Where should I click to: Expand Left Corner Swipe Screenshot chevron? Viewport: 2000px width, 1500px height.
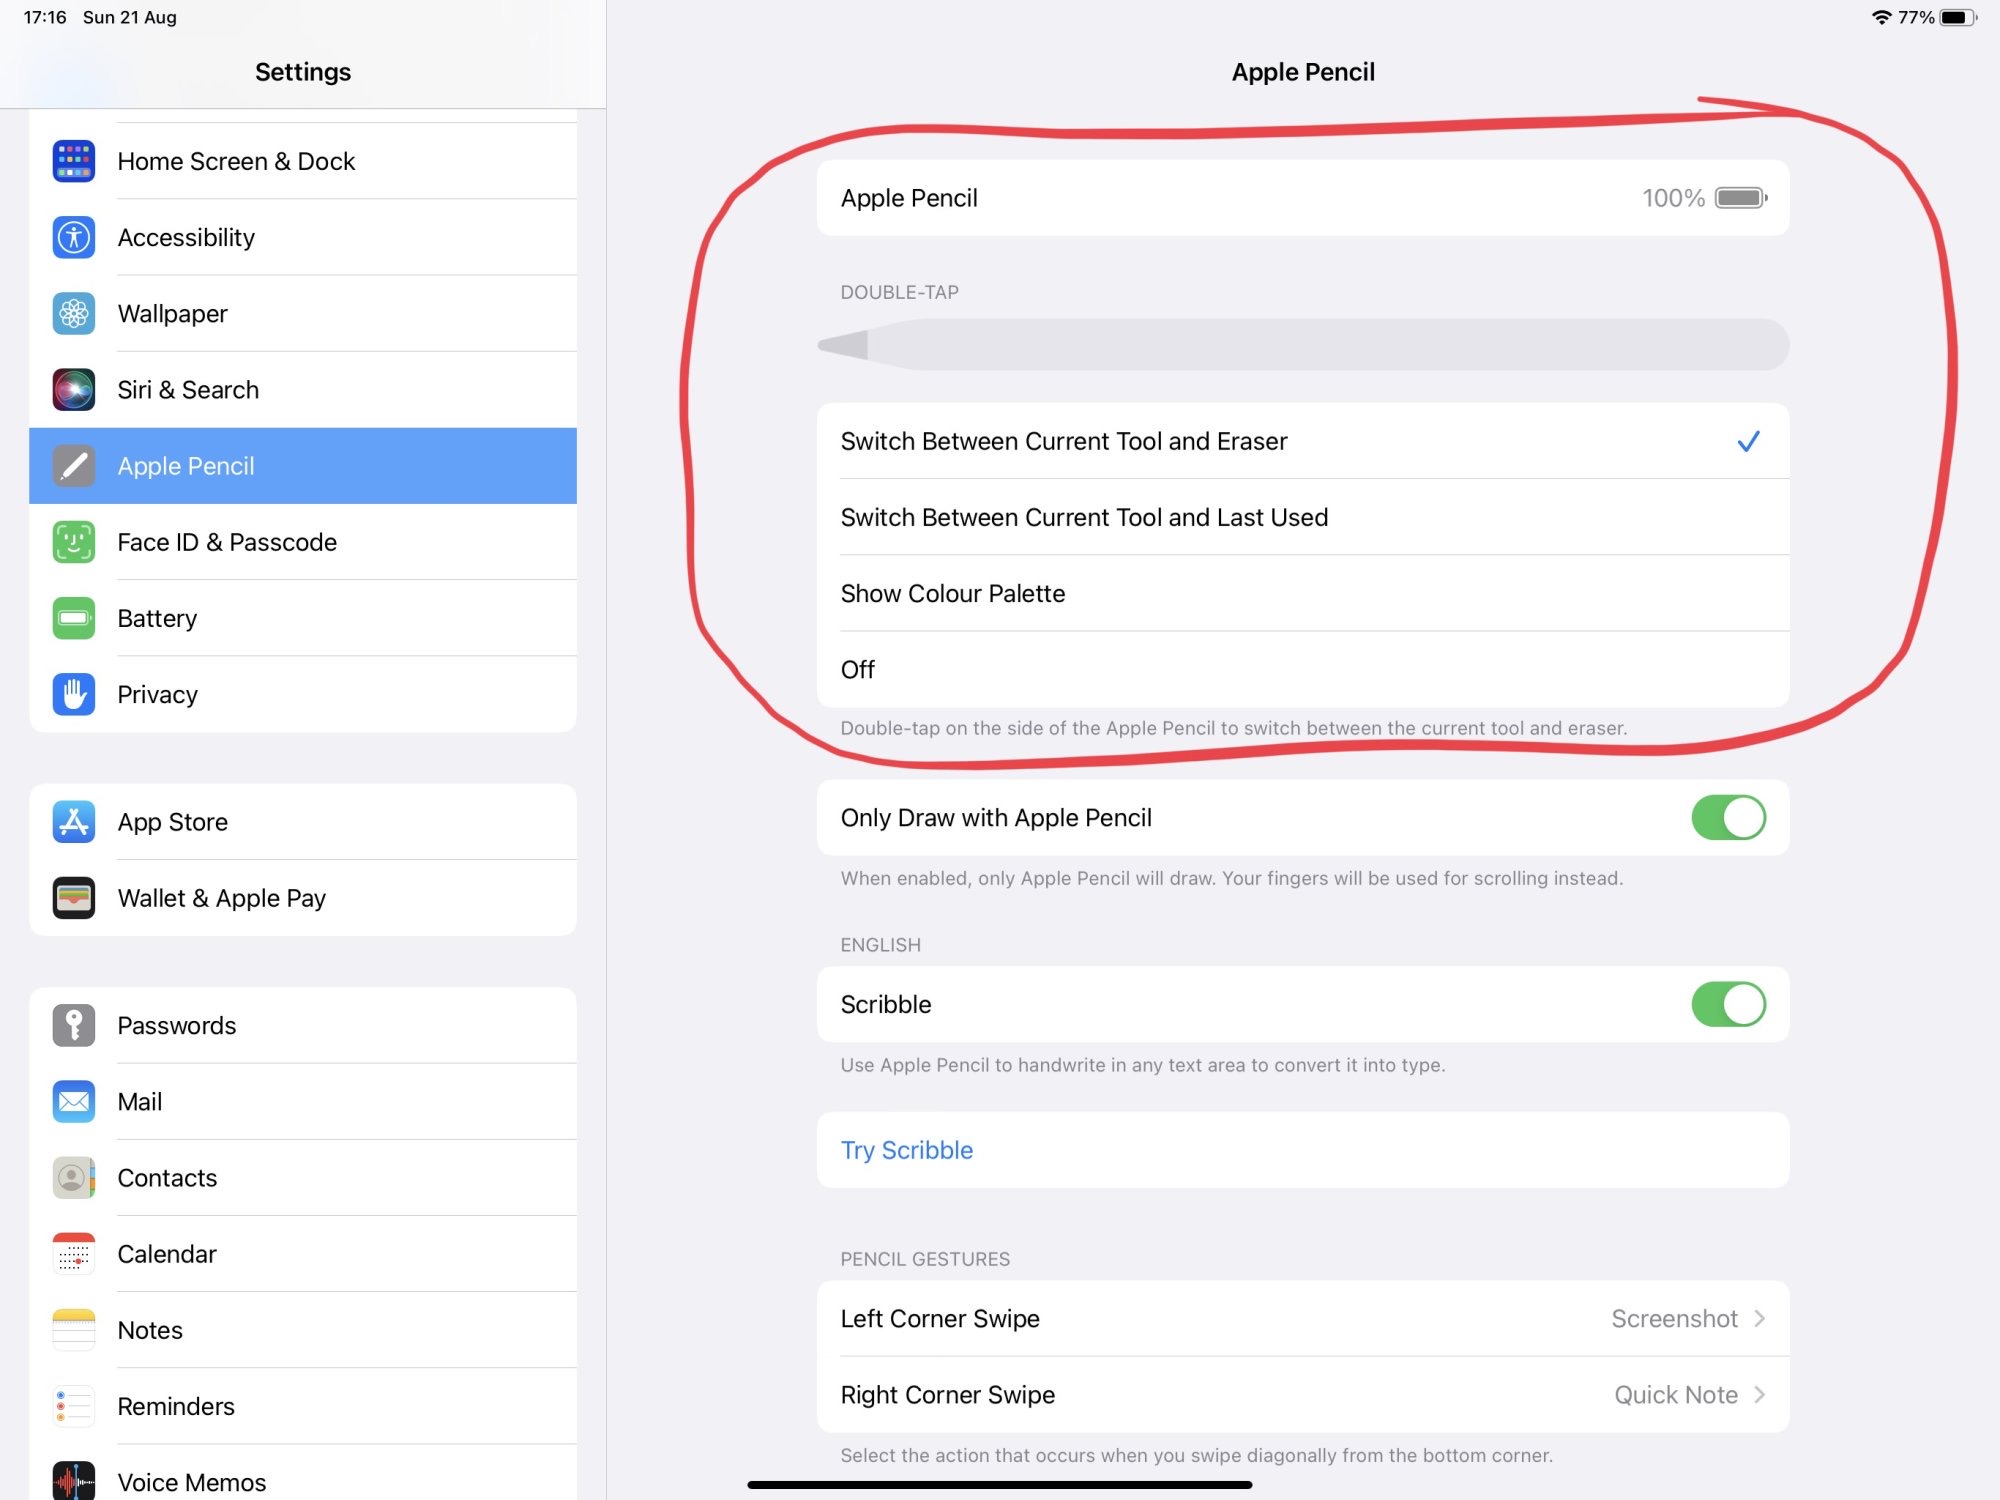point(1759,1319)
